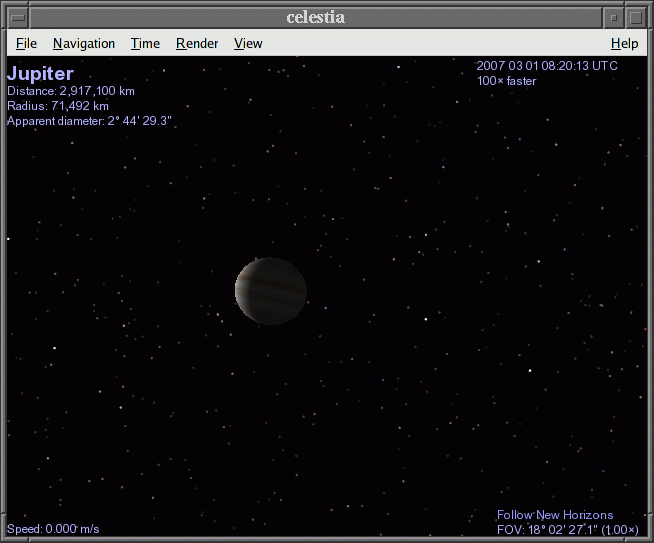Click the Radius 71,492 km text
The image size is (654, 543).
point(58,106)
